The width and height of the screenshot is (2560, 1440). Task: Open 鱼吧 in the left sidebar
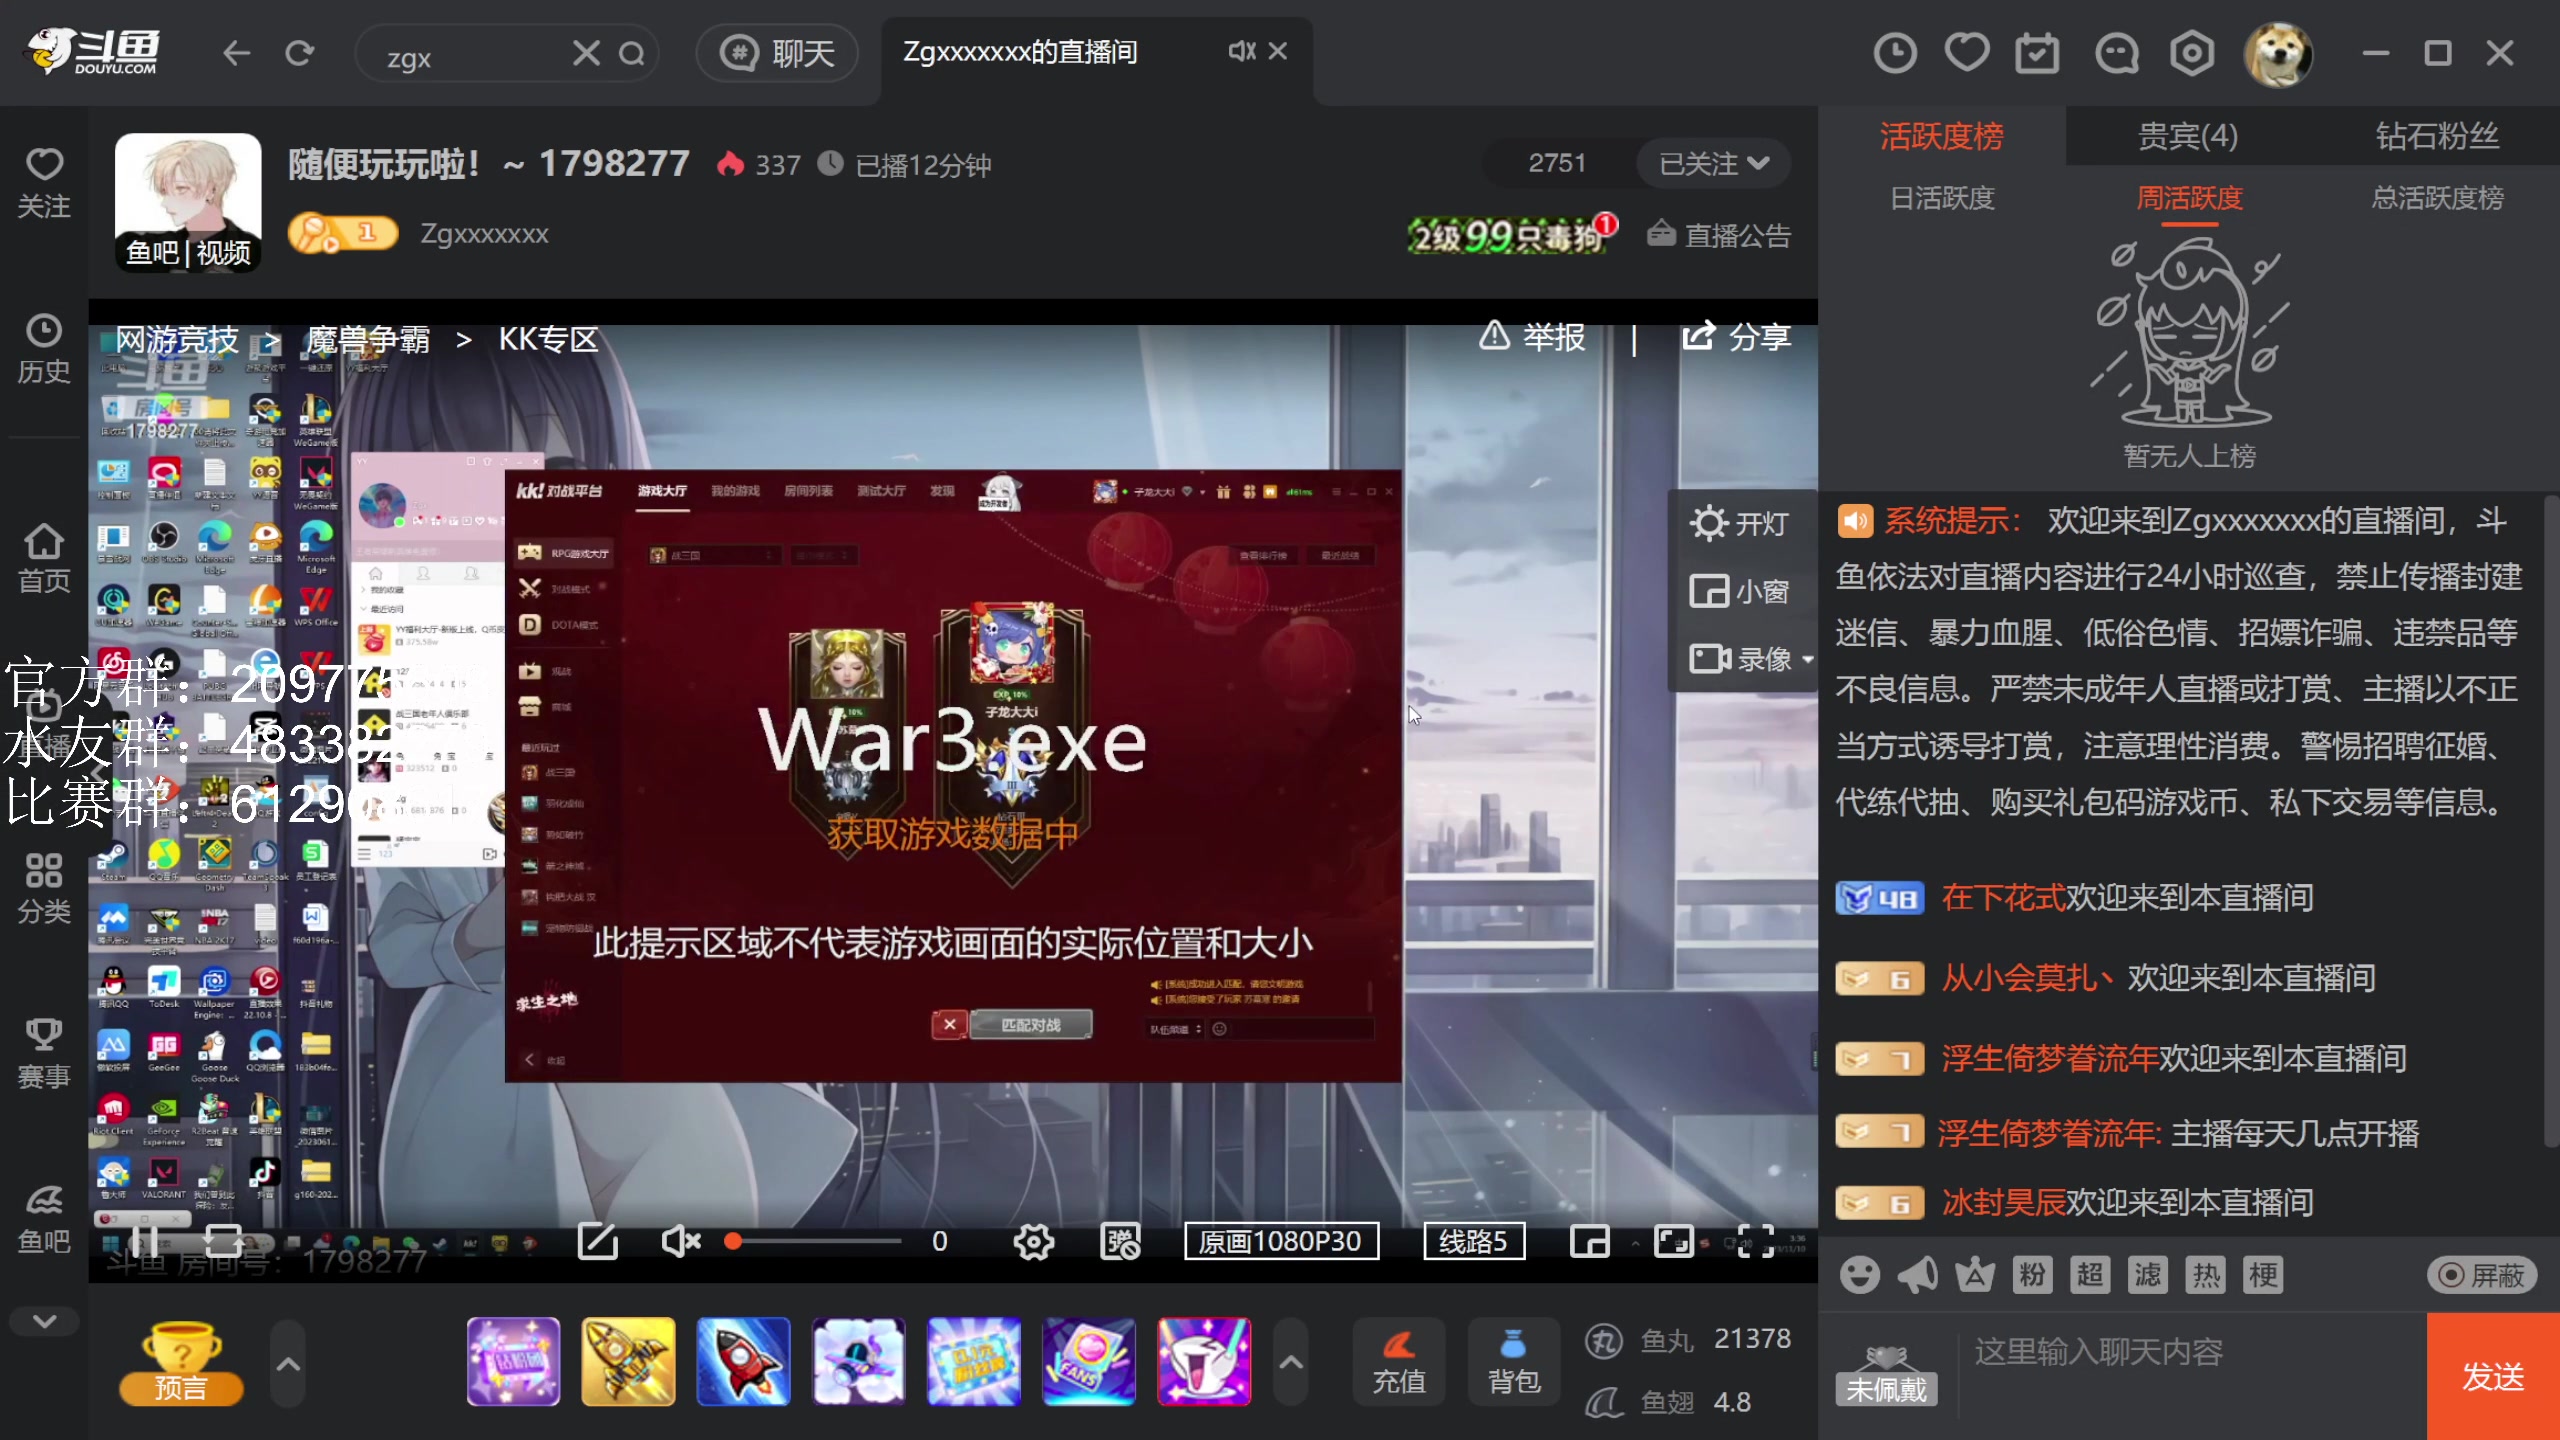tap(44, 1219)
